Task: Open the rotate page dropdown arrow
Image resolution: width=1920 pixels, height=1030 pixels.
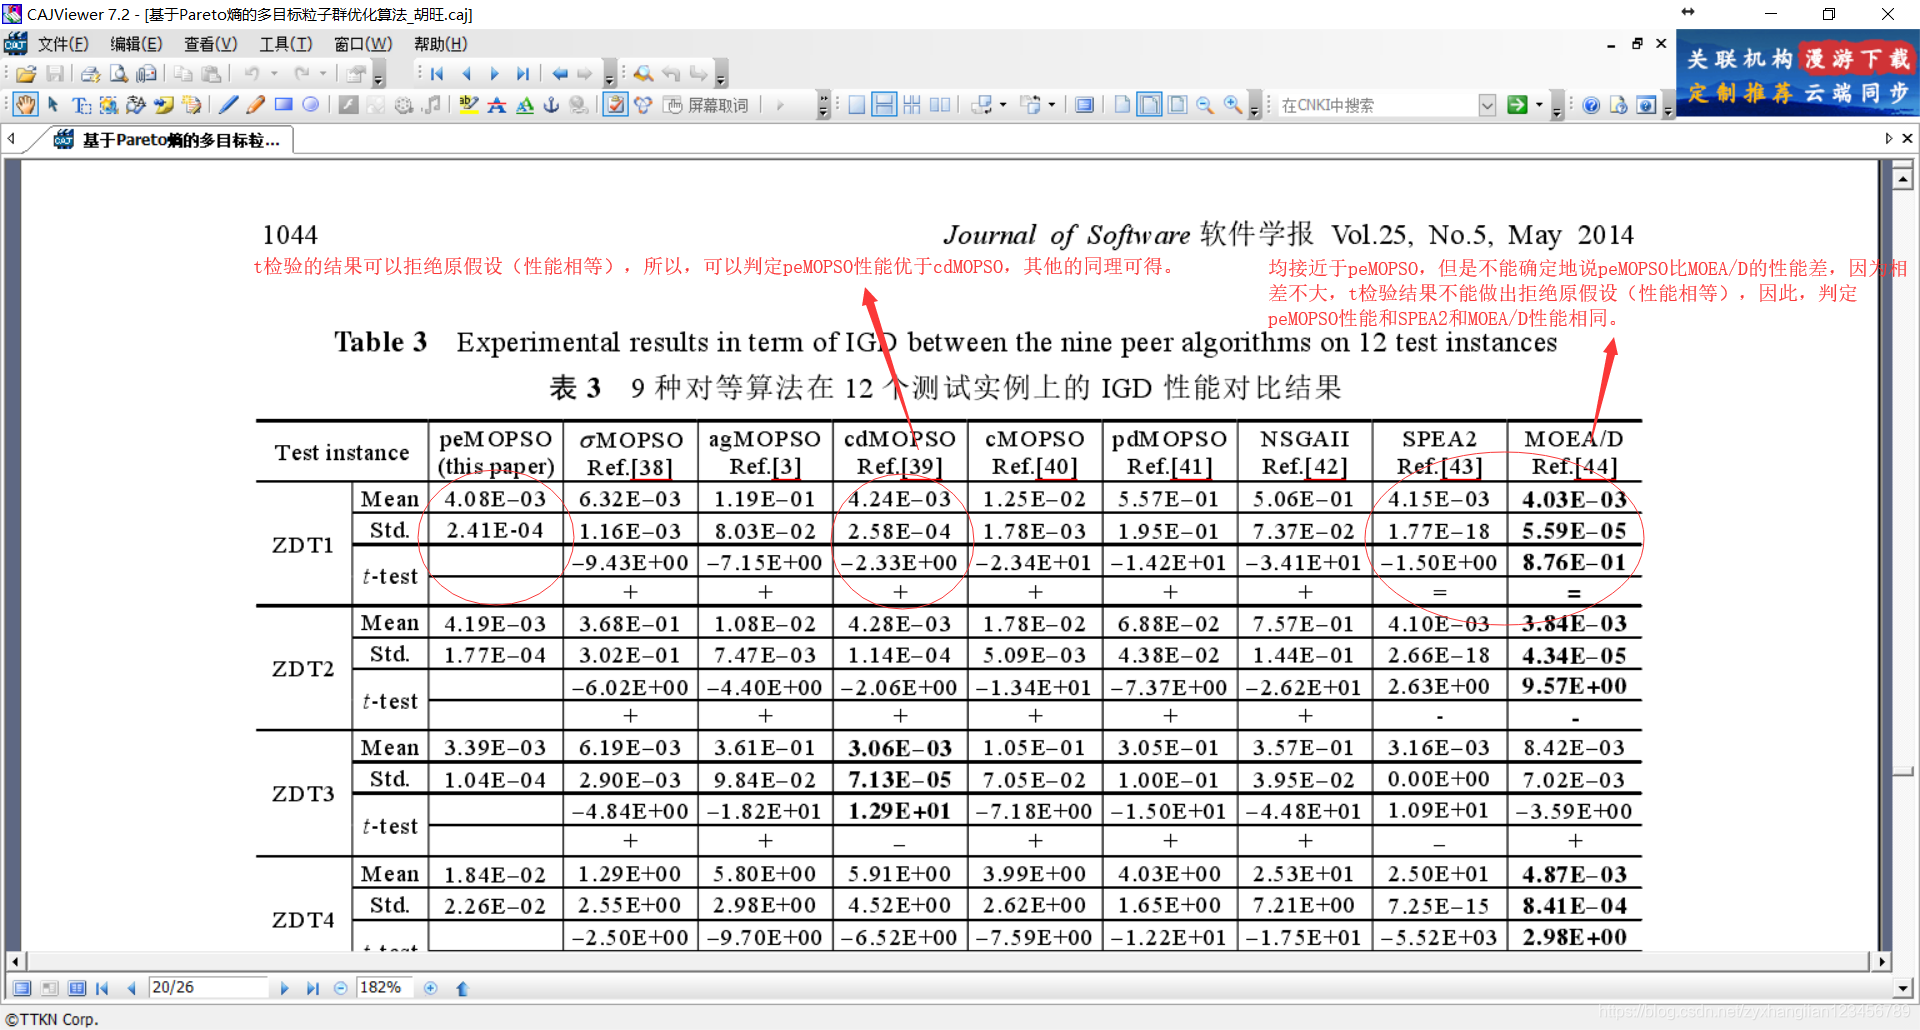Action: click(x=1003, y=105)
